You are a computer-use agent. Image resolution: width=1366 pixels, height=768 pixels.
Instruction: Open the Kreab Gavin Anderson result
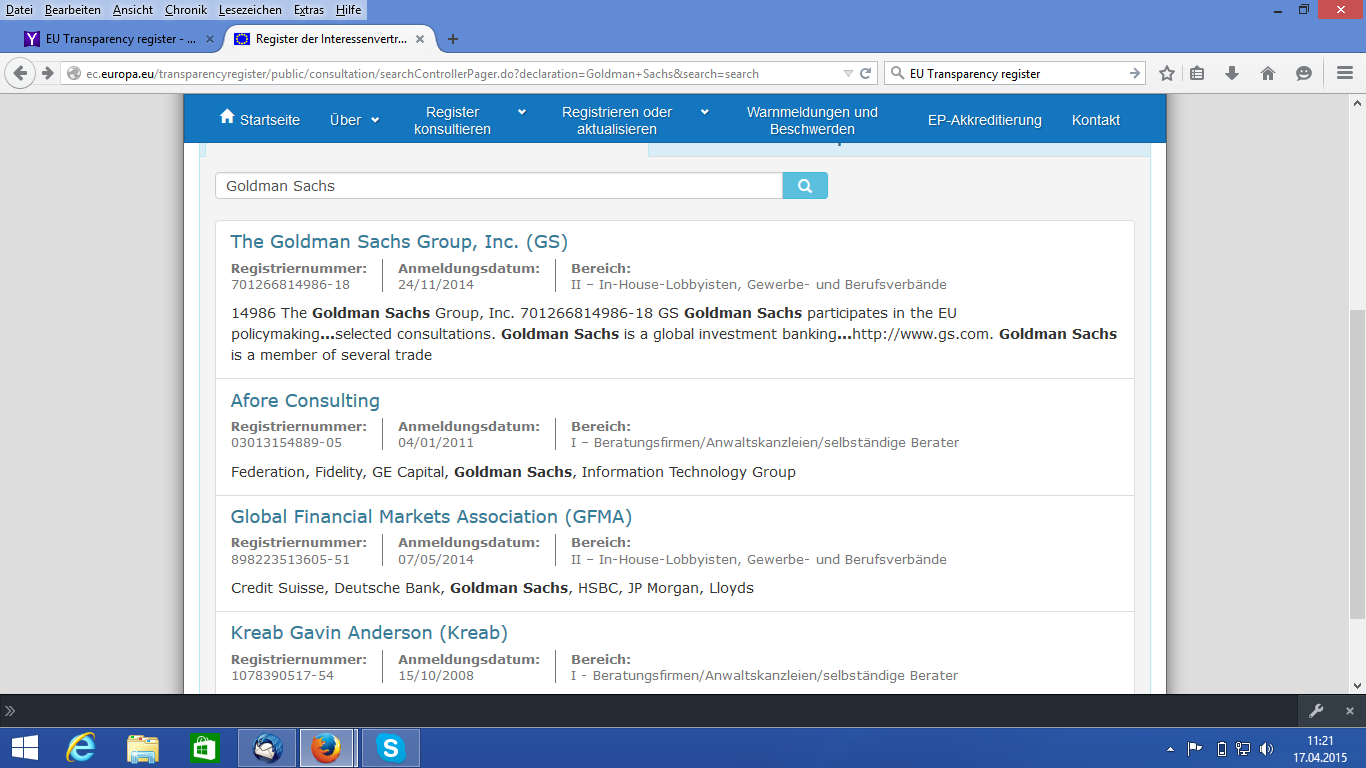coord(369,633)
